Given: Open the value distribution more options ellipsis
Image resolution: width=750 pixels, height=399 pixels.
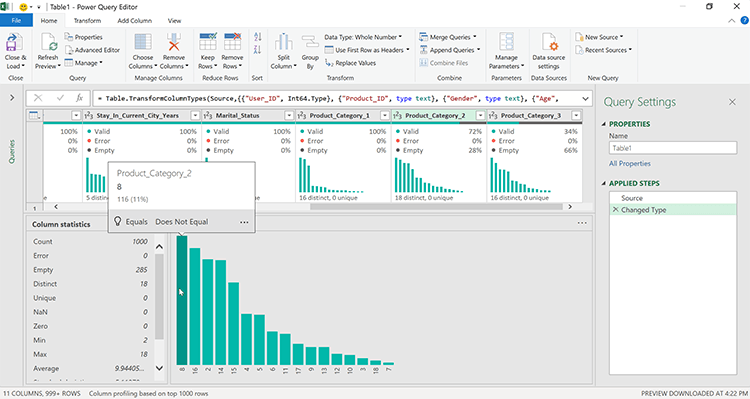Looking at the screenshot, I should coord(582,223).
